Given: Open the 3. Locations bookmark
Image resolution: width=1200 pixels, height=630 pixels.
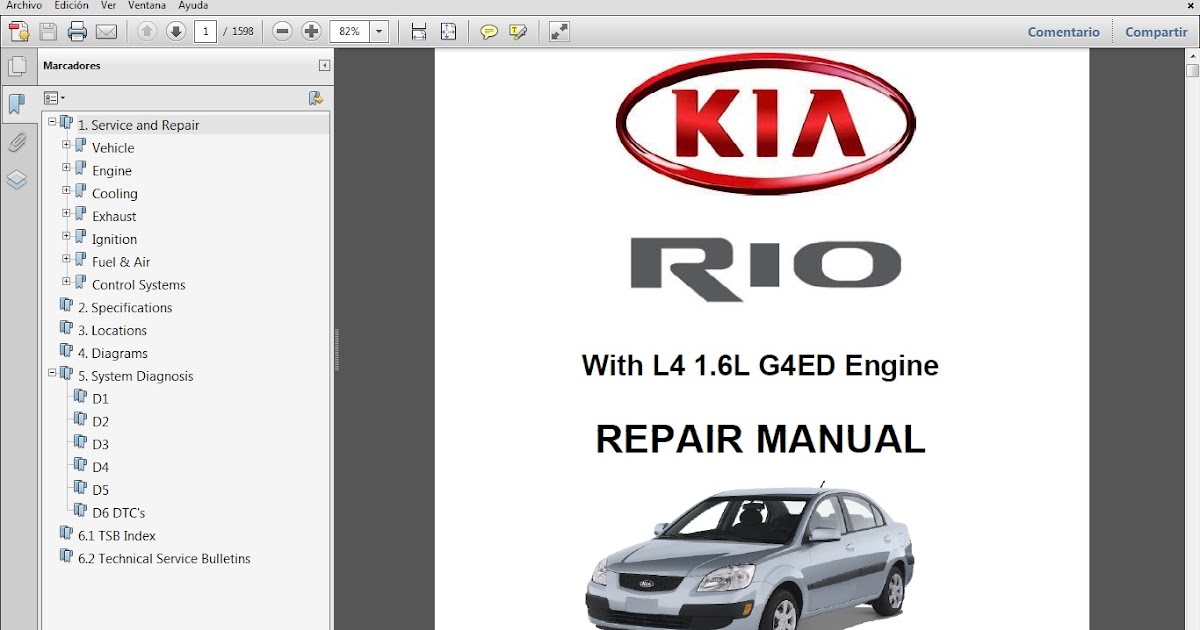Looking at the screenshot, I should pos(112,330).
